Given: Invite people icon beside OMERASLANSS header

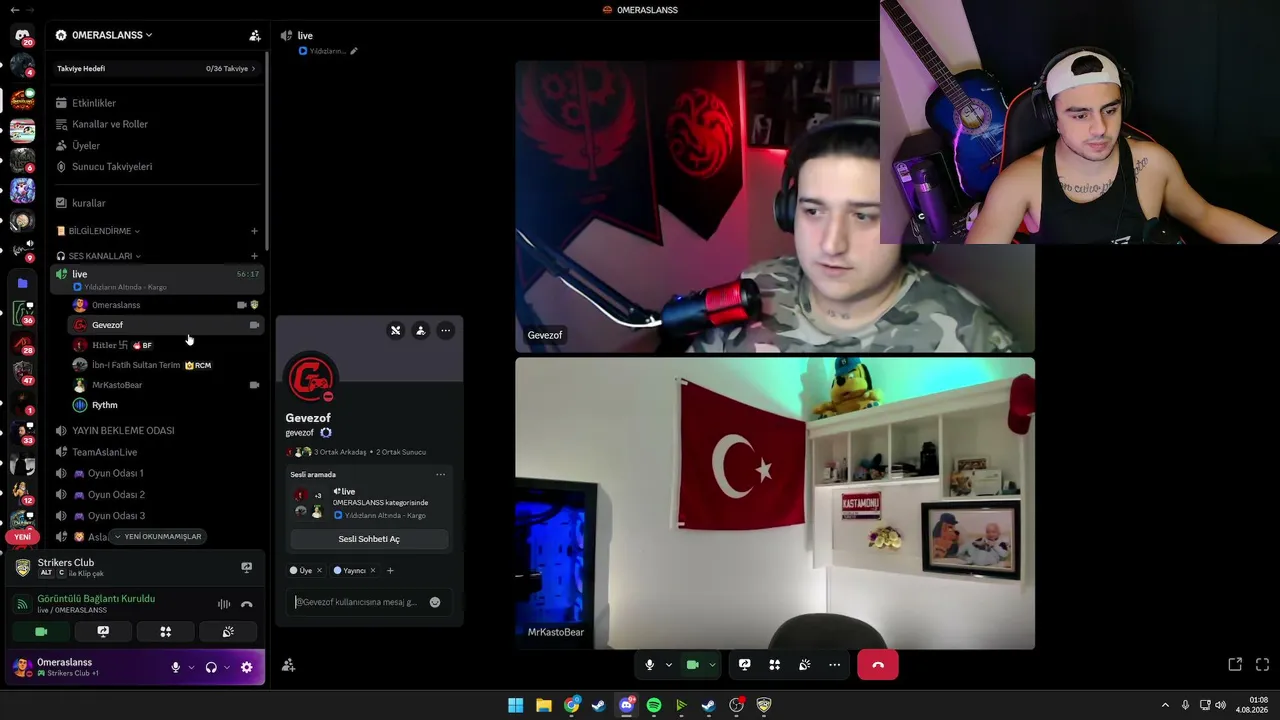Looking at the screenshot, I should coord(255,35).
